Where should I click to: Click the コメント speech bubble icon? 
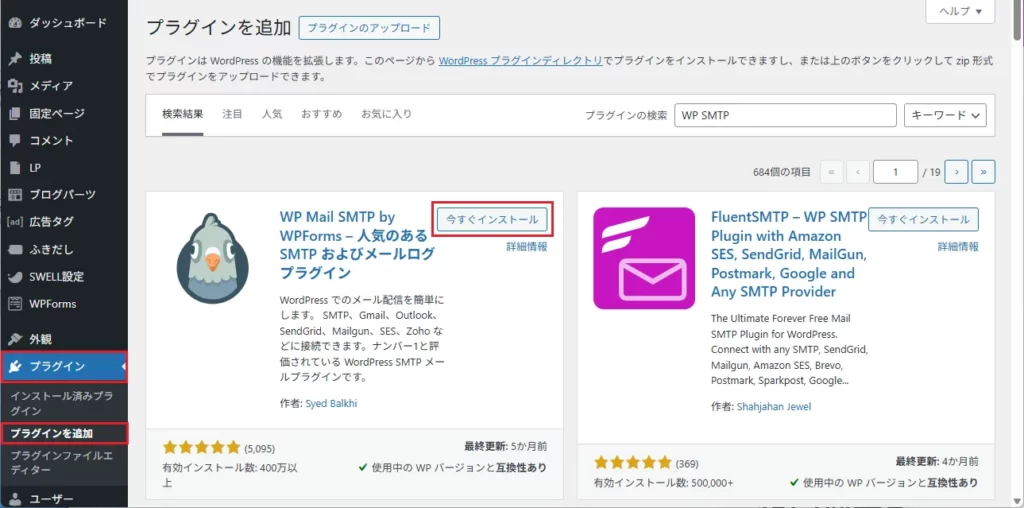pos(15,141)
